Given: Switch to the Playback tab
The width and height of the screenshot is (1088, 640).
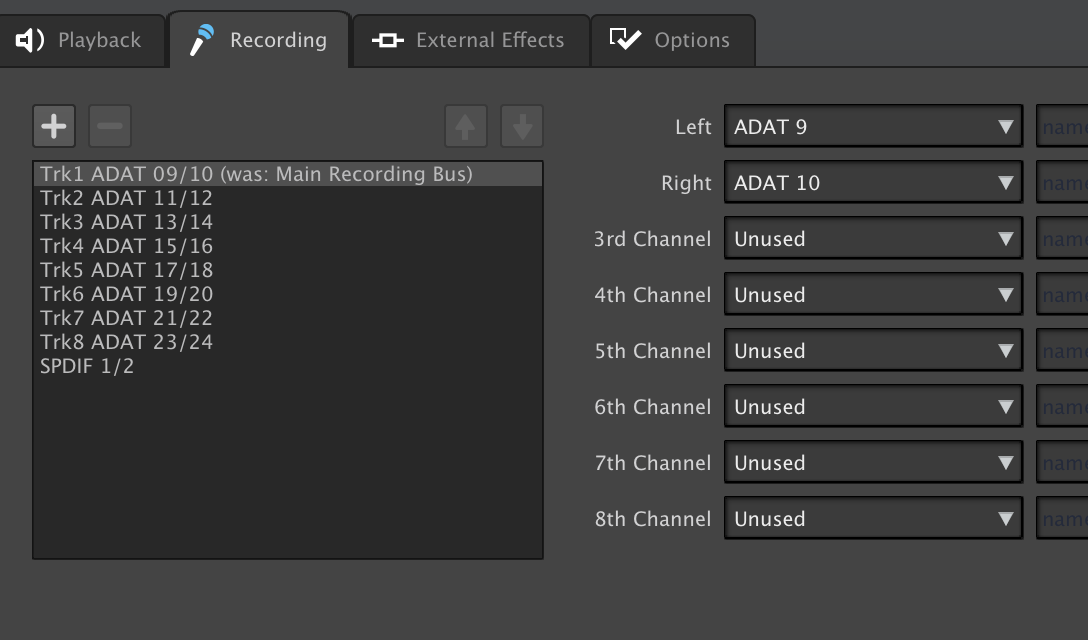Looking at the screenshot, I should pos(80,40).
